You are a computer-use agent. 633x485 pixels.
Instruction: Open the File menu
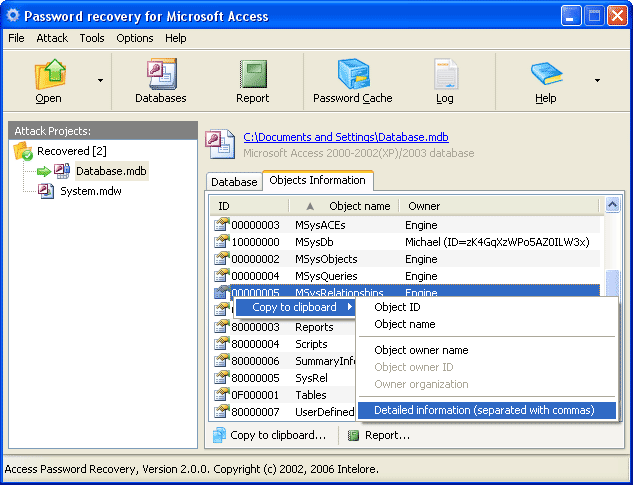[16, 38]
